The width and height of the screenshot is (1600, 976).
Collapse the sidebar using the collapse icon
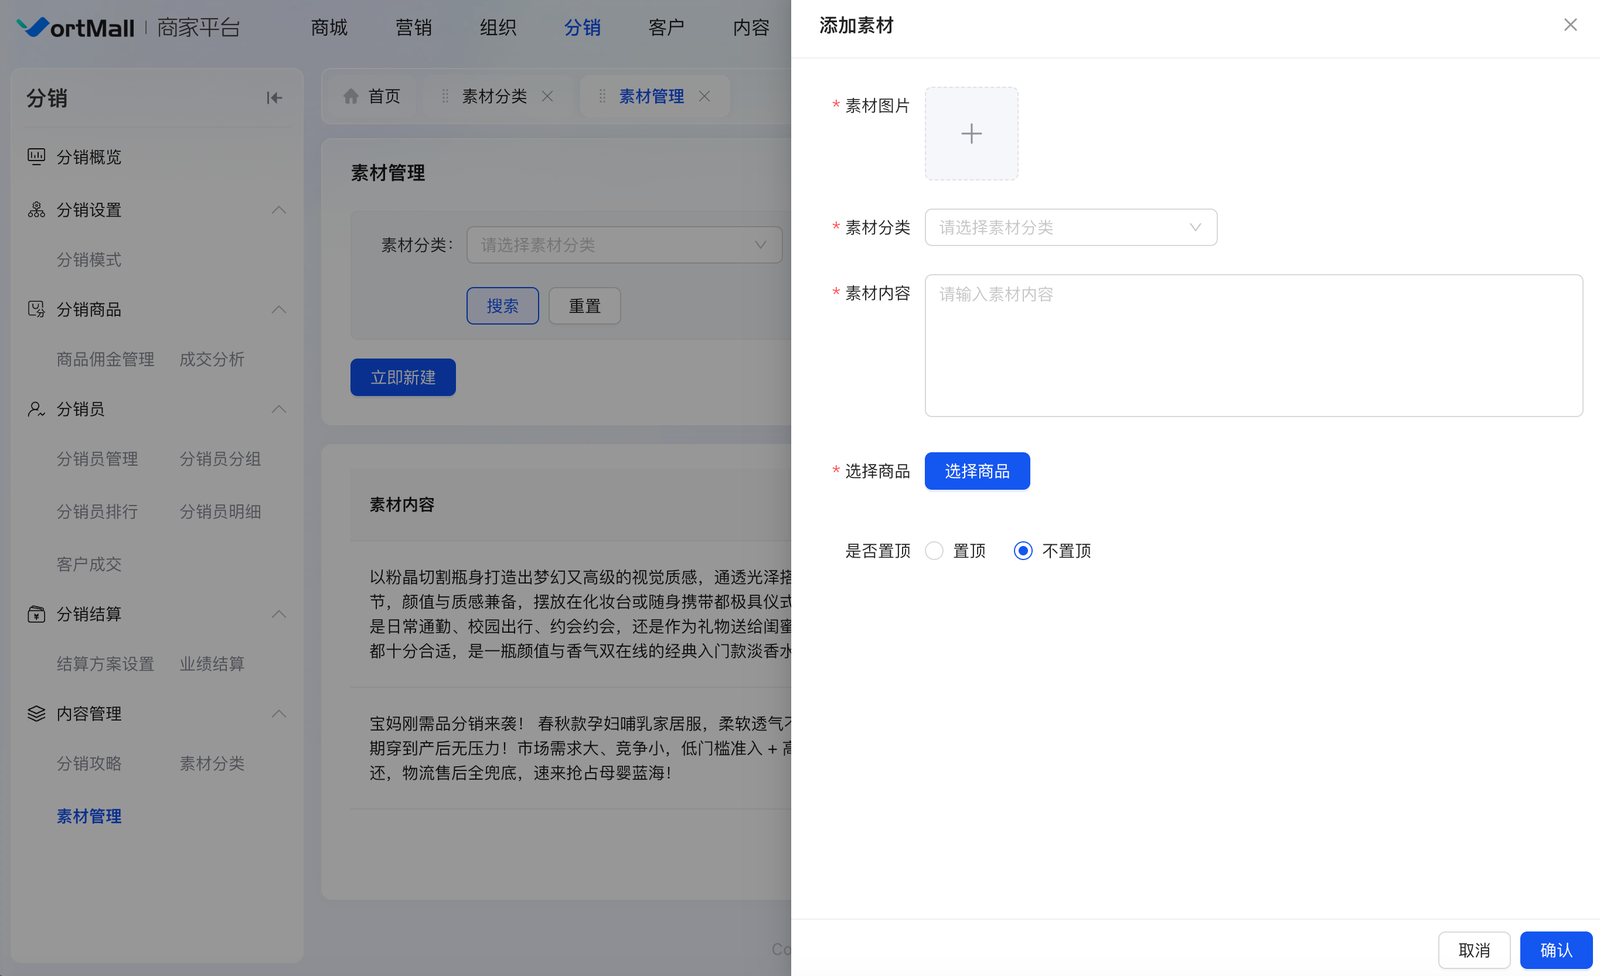click(274, 98)
